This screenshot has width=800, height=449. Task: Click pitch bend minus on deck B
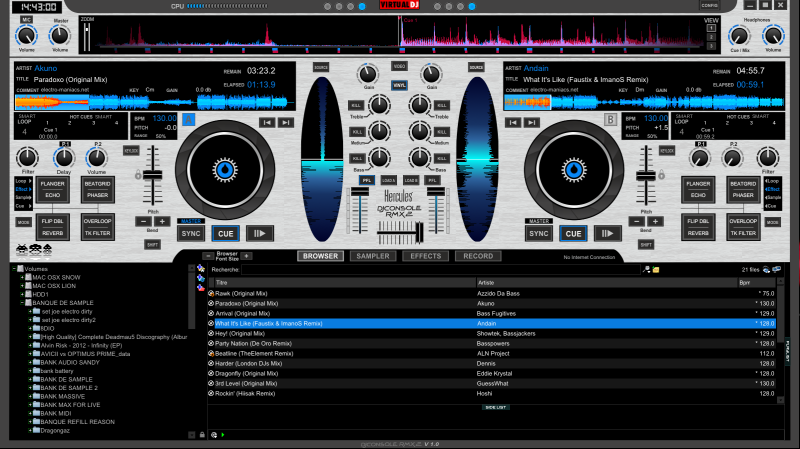[636, 221]
